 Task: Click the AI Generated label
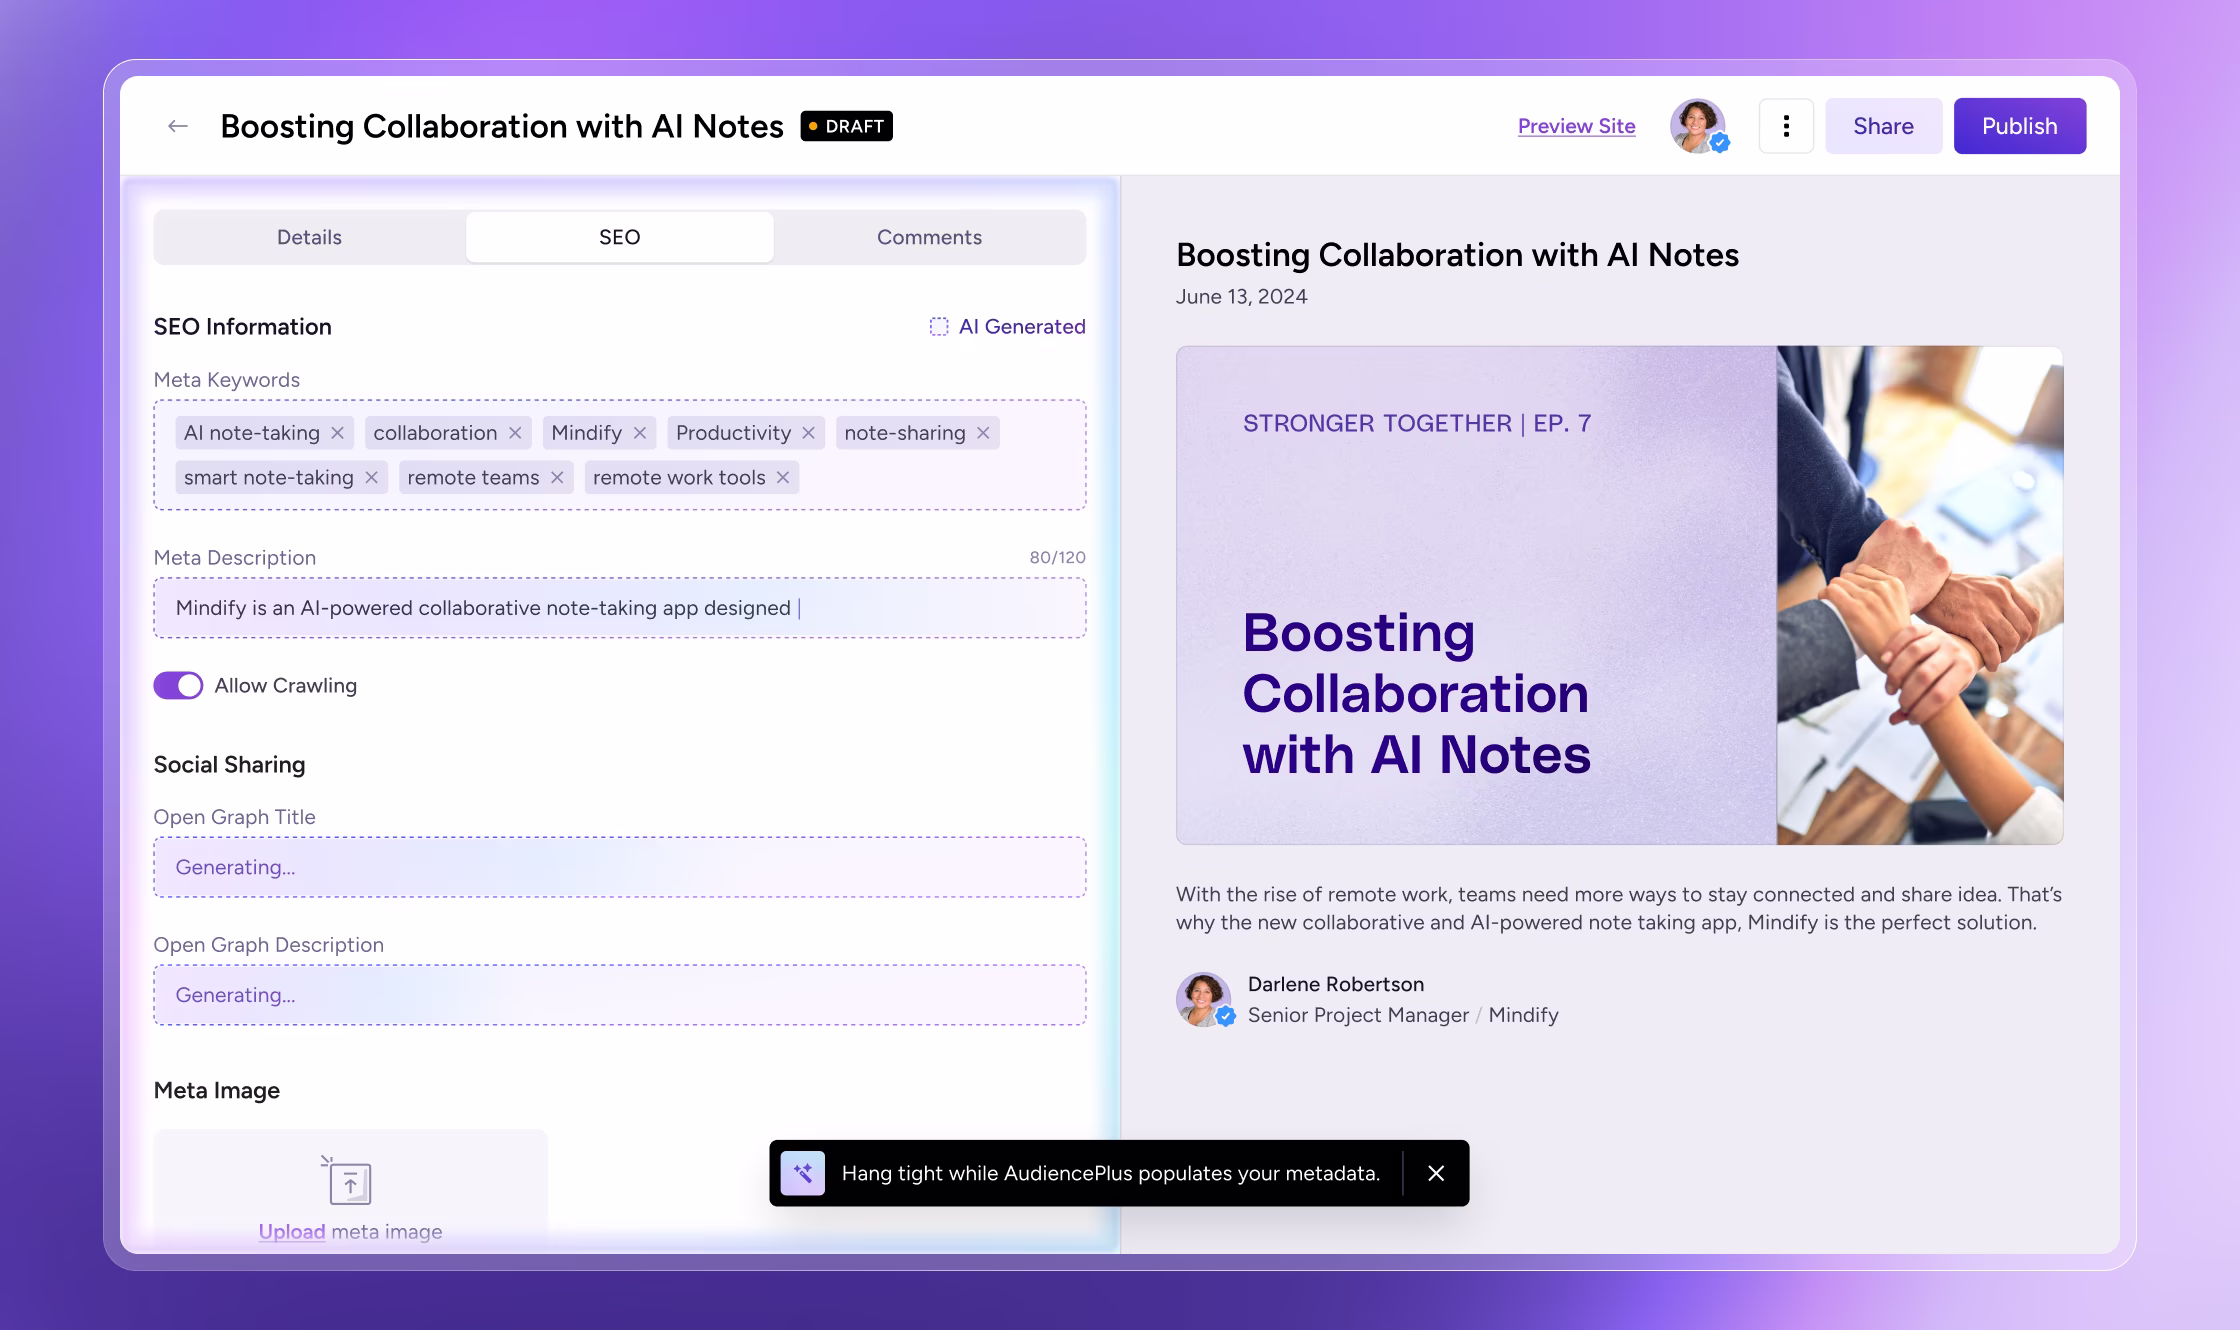point(1022,327)
